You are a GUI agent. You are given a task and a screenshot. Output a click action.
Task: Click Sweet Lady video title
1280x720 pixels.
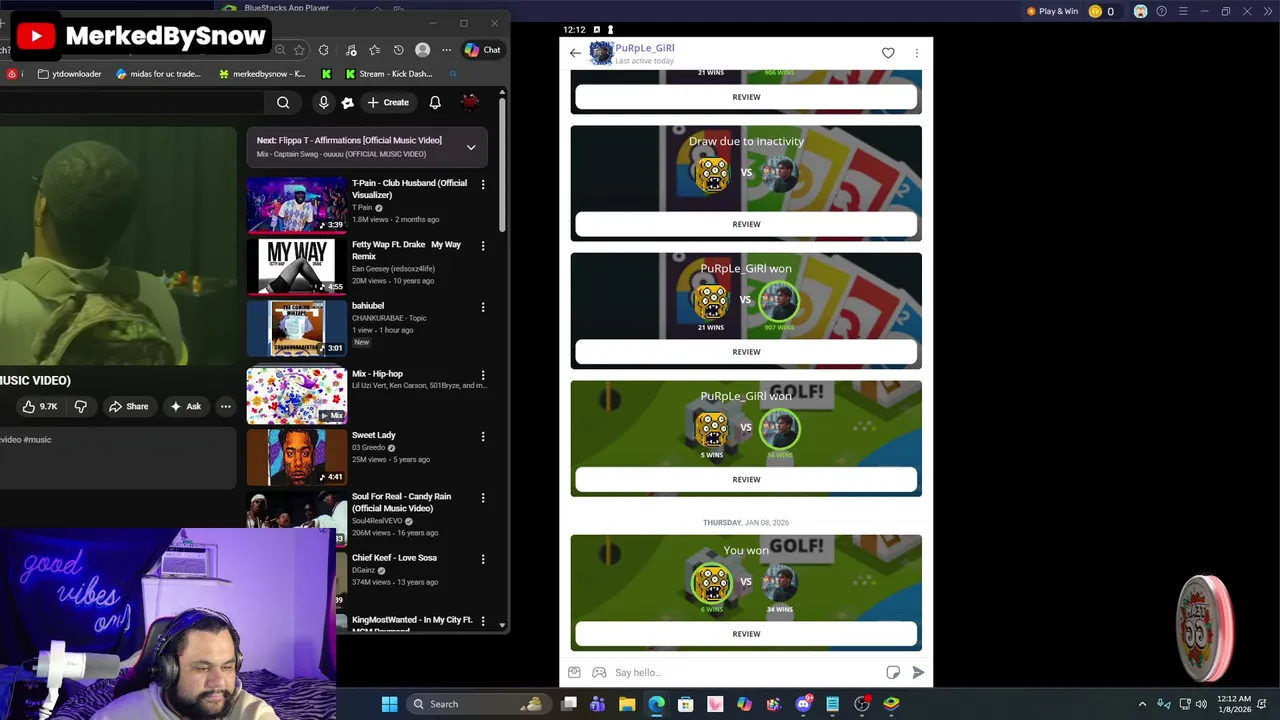(x=374, y=435)
